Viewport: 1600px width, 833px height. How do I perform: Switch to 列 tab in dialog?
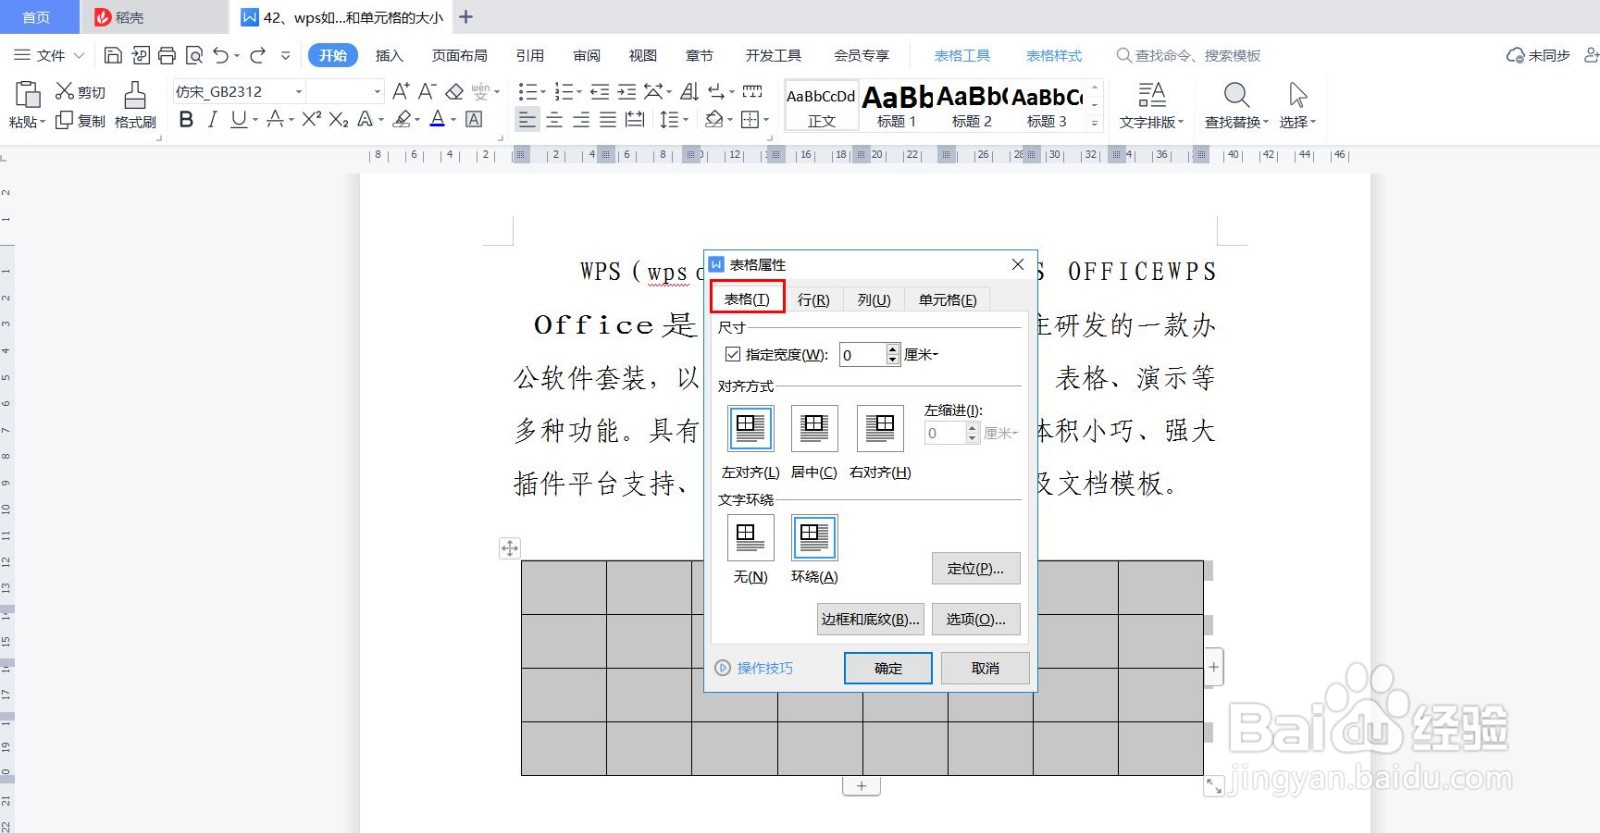coord(874,300)
